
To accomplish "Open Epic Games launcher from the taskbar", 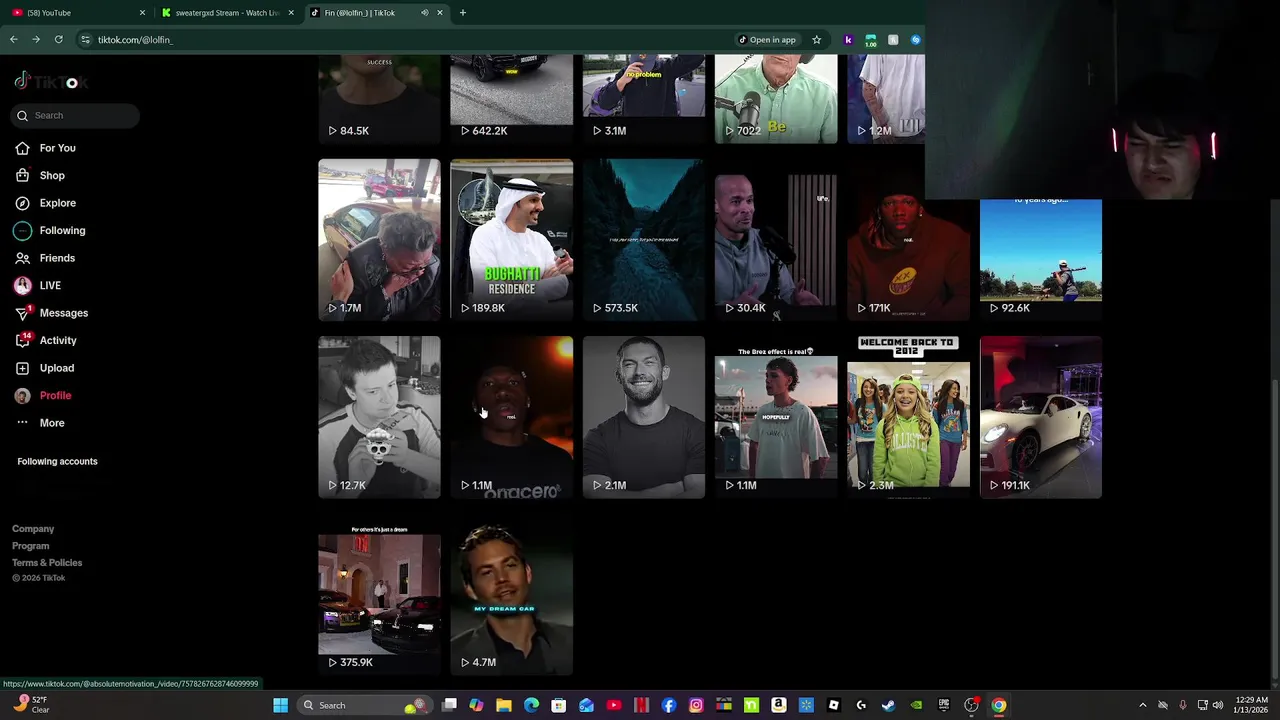I will 943,706.
